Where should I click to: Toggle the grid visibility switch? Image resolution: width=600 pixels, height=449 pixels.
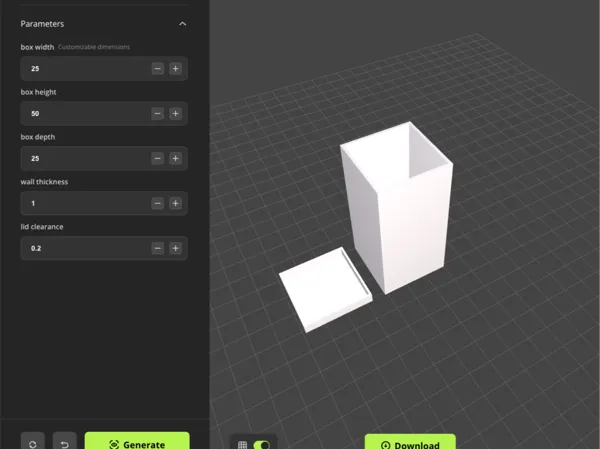(x=262, y=445)
